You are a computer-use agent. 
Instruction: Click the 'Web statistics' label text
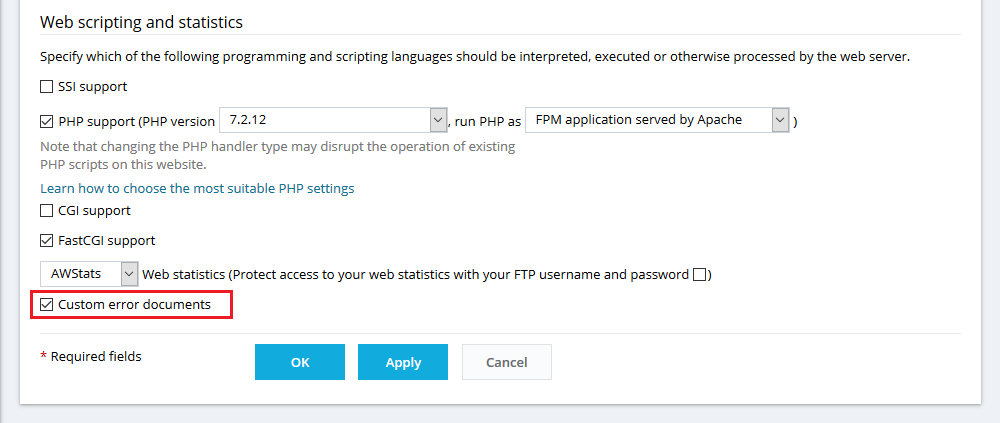click(x=184, y=274)
